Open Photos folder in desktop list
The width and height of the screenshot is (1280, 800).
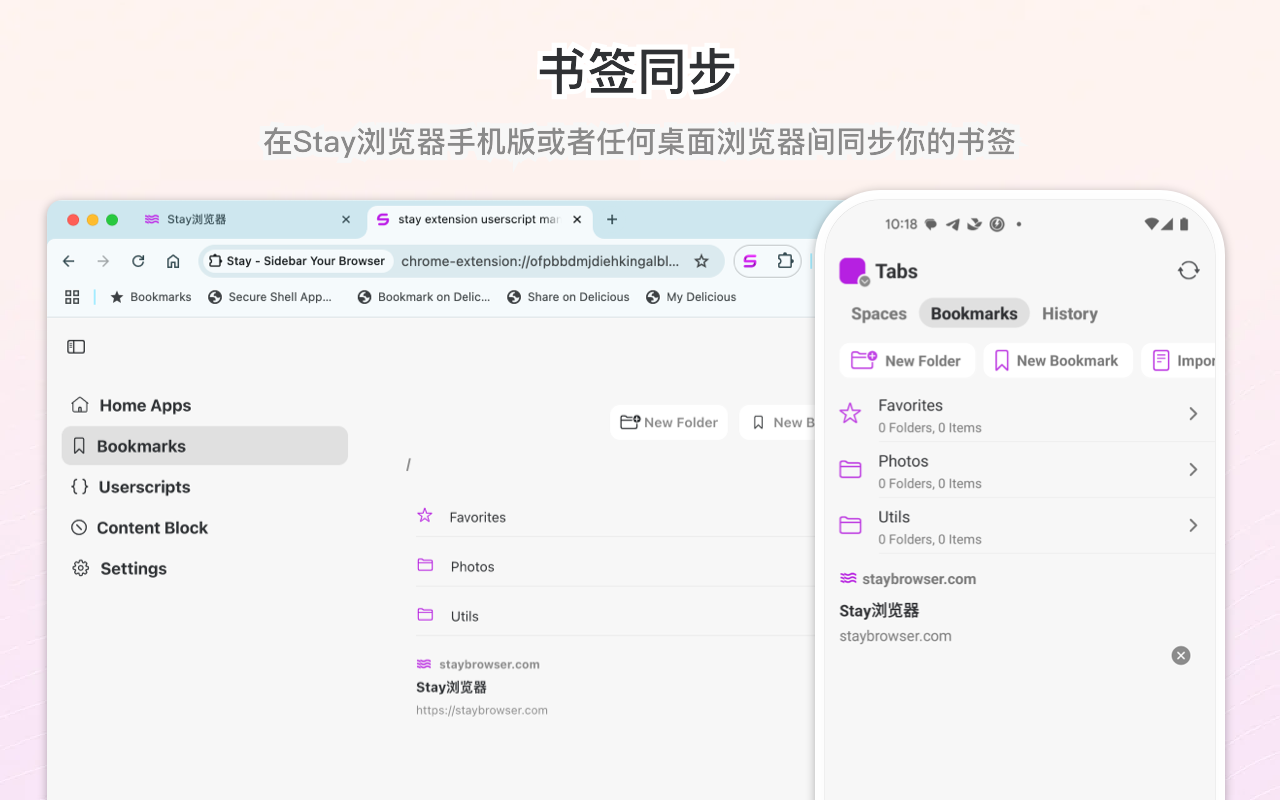coord(615,566)
